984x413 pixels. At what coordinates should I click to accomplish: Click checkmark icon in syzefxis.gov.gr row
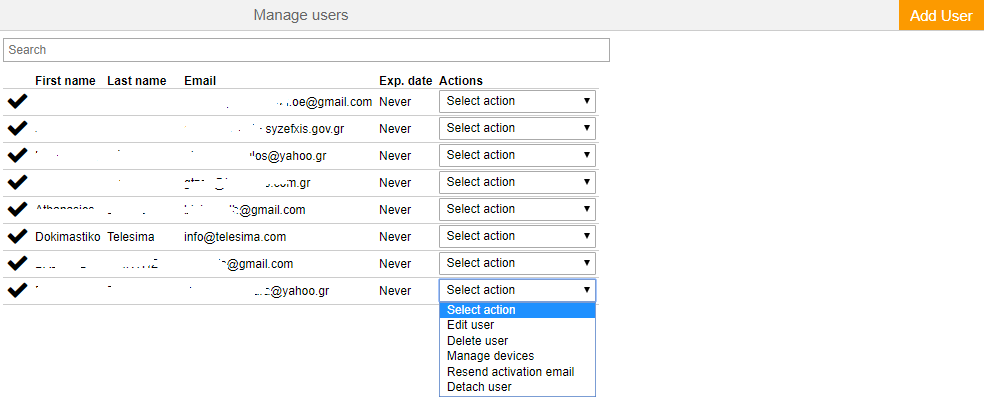(18, 128)
